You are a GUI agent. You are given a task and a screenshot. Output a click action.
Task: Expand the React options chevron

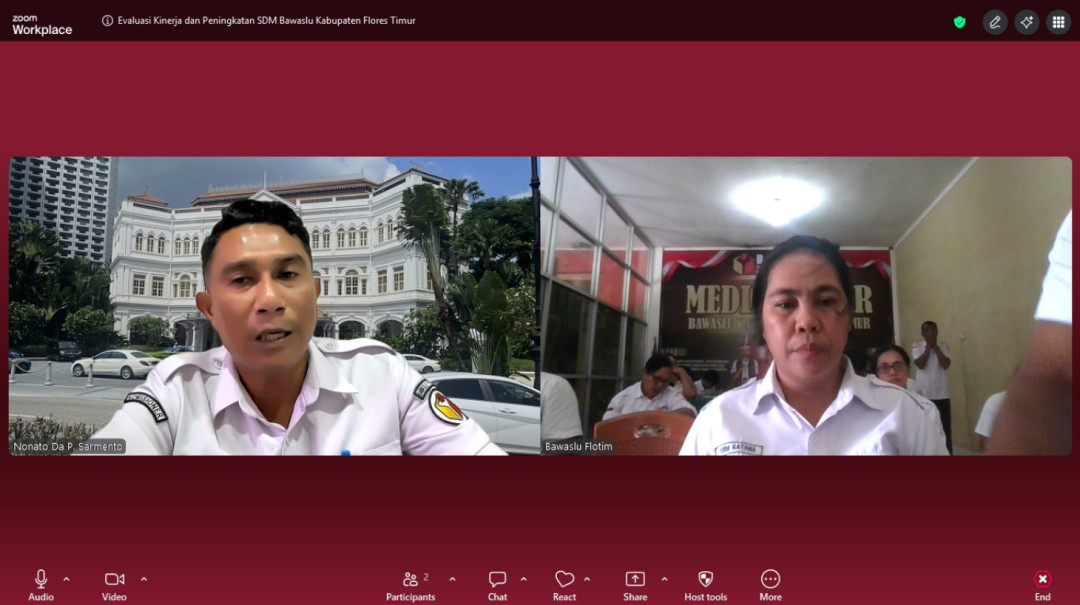tap(587, 579)
